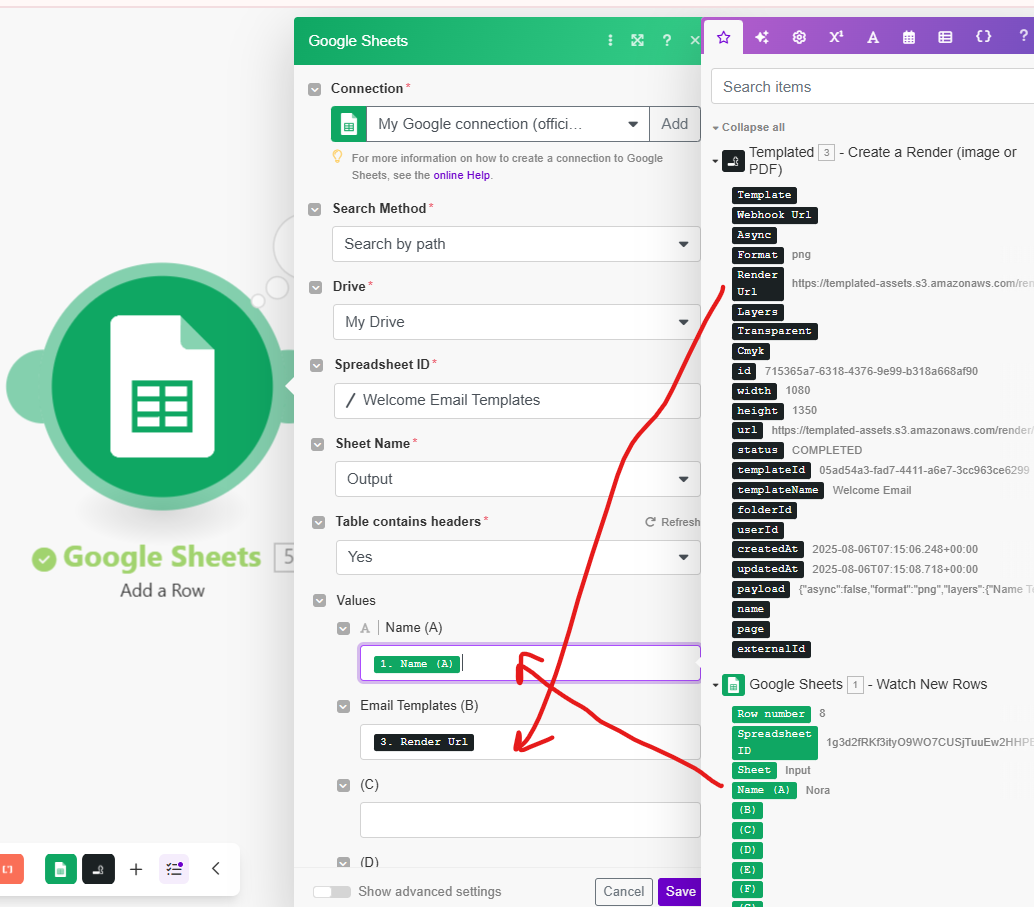1034x907 pixels.
Task: Click the text type icon for Name (A)
Action: (365, 628)
